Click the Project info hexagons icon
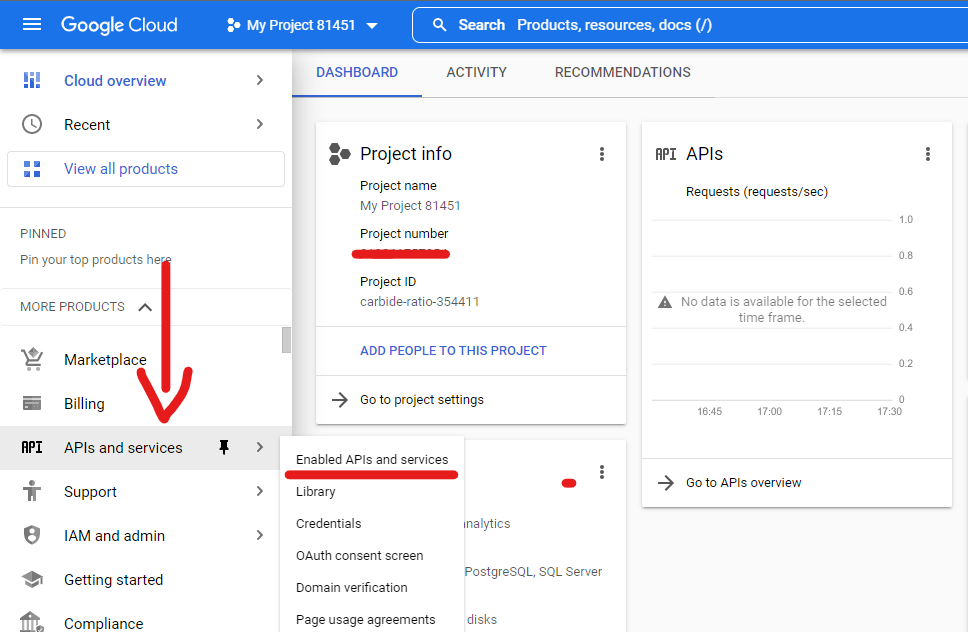This screenshot has height=632, width=968. point(339,154)
